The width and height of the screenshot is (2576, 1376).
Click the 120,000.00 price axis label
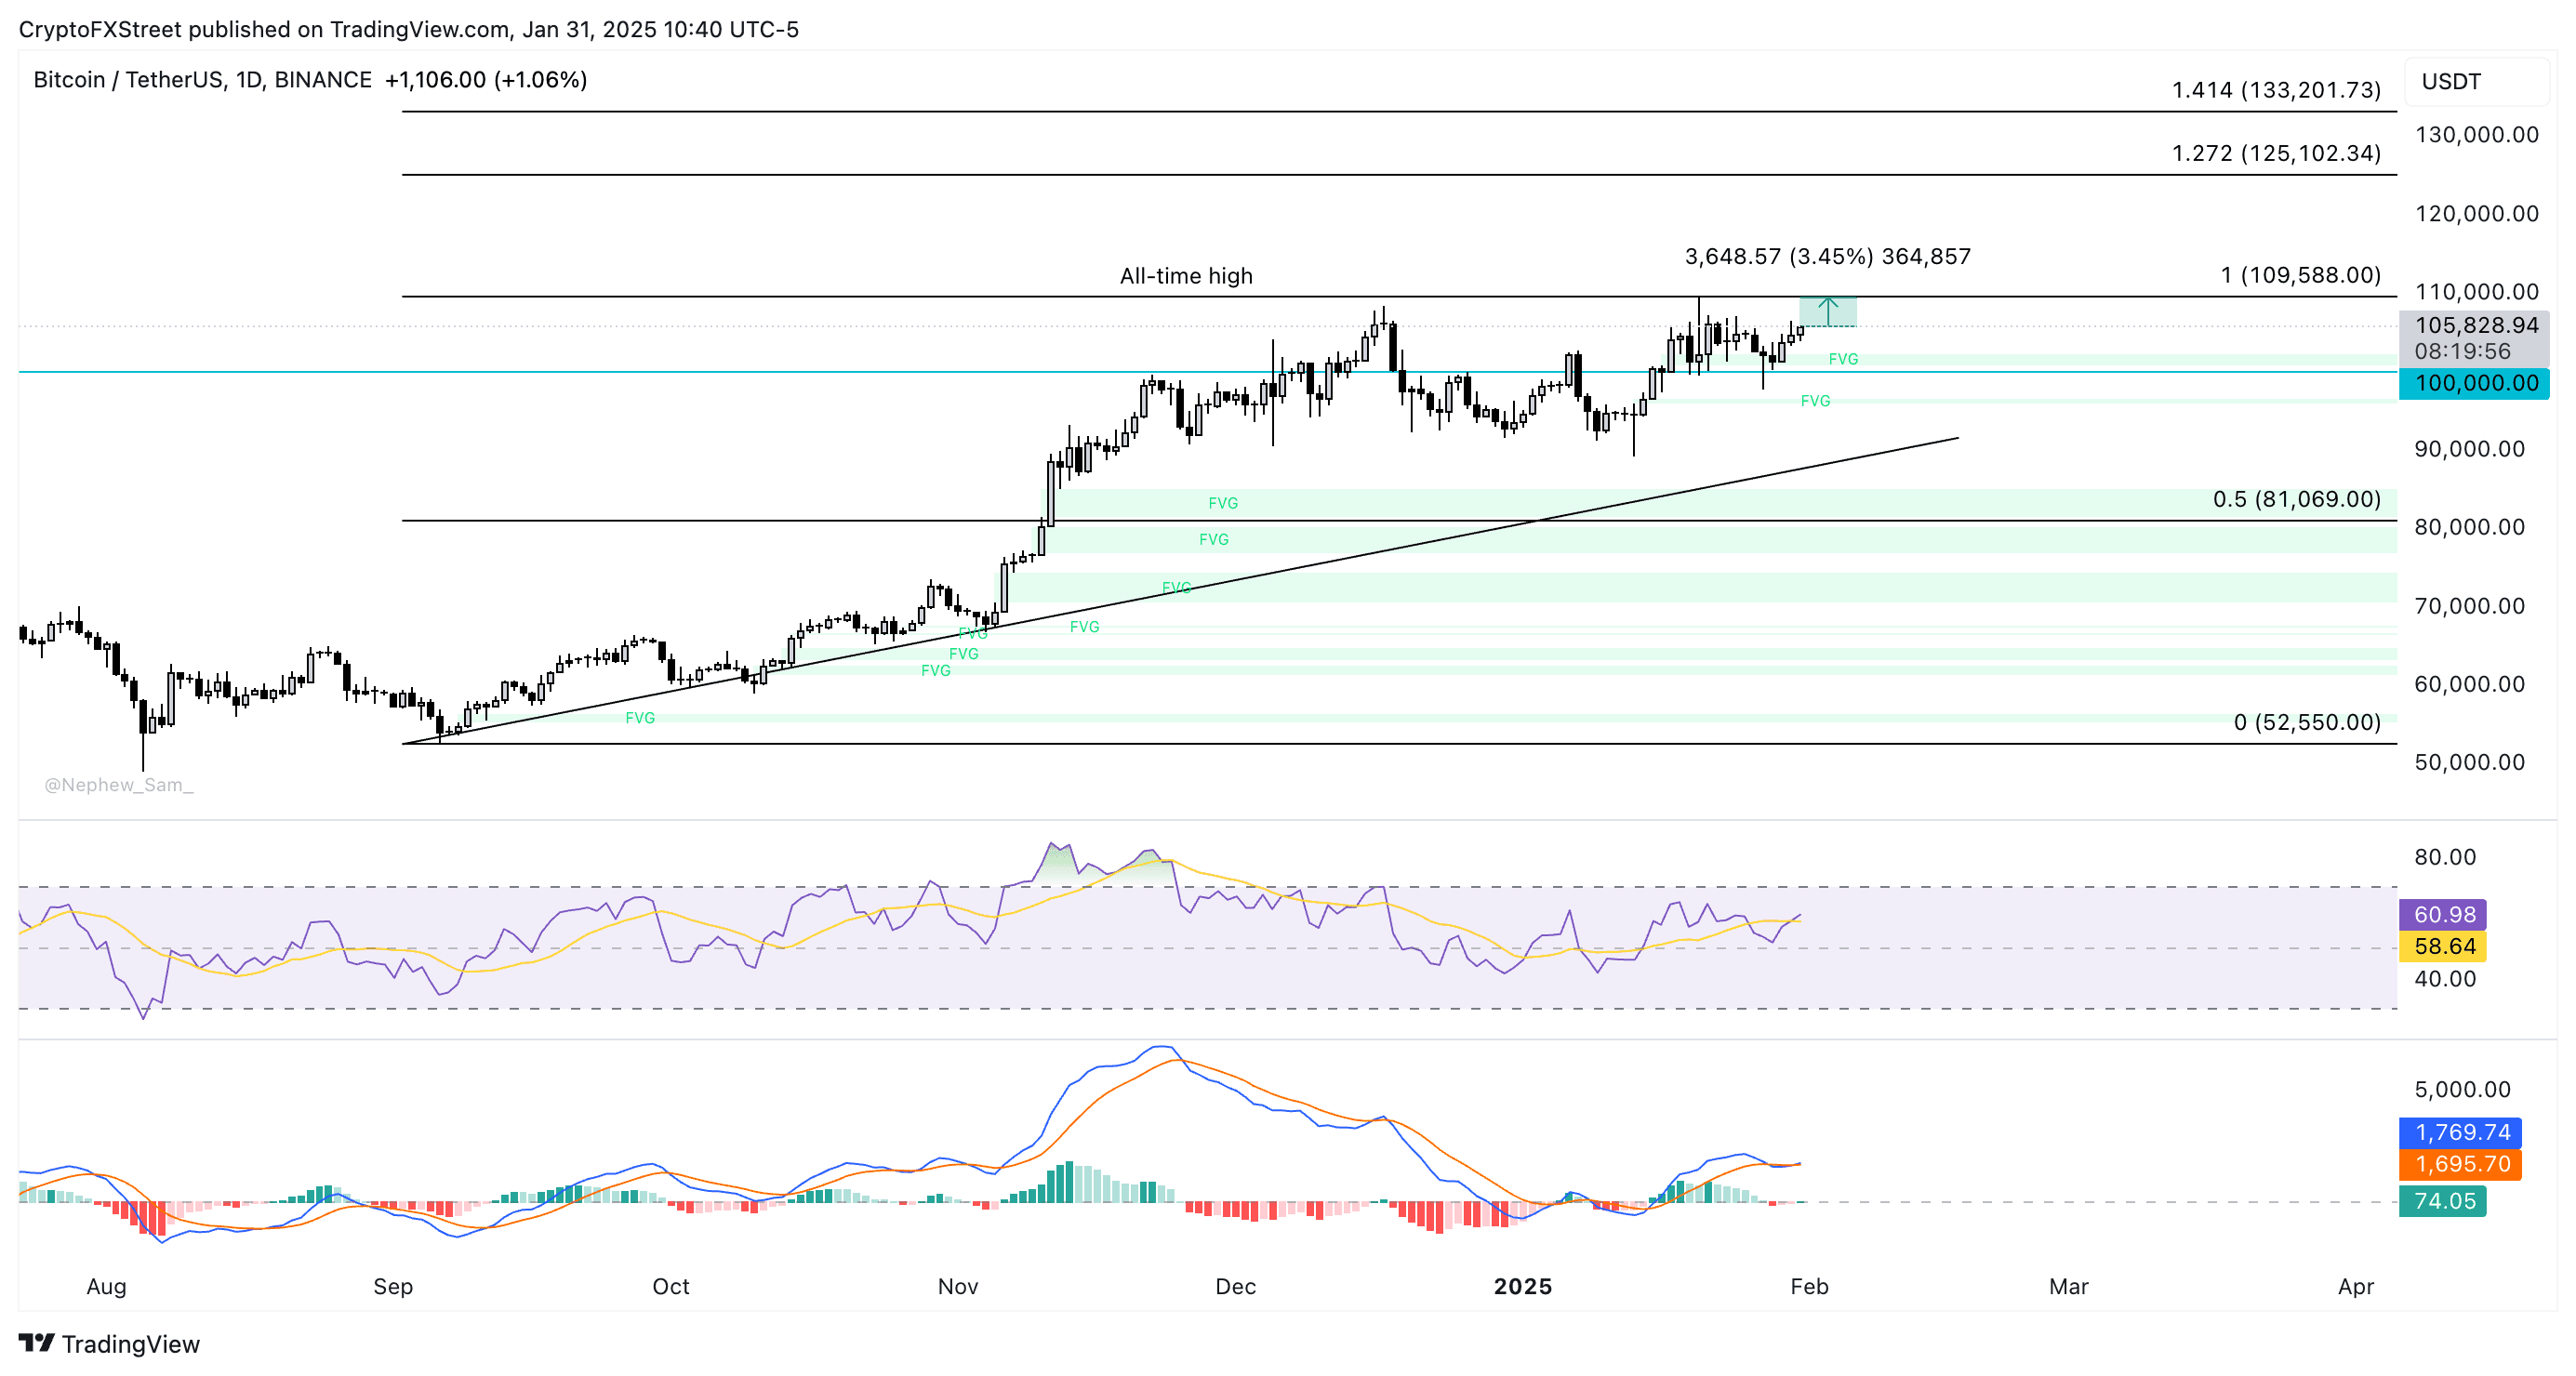(2477, 213)
